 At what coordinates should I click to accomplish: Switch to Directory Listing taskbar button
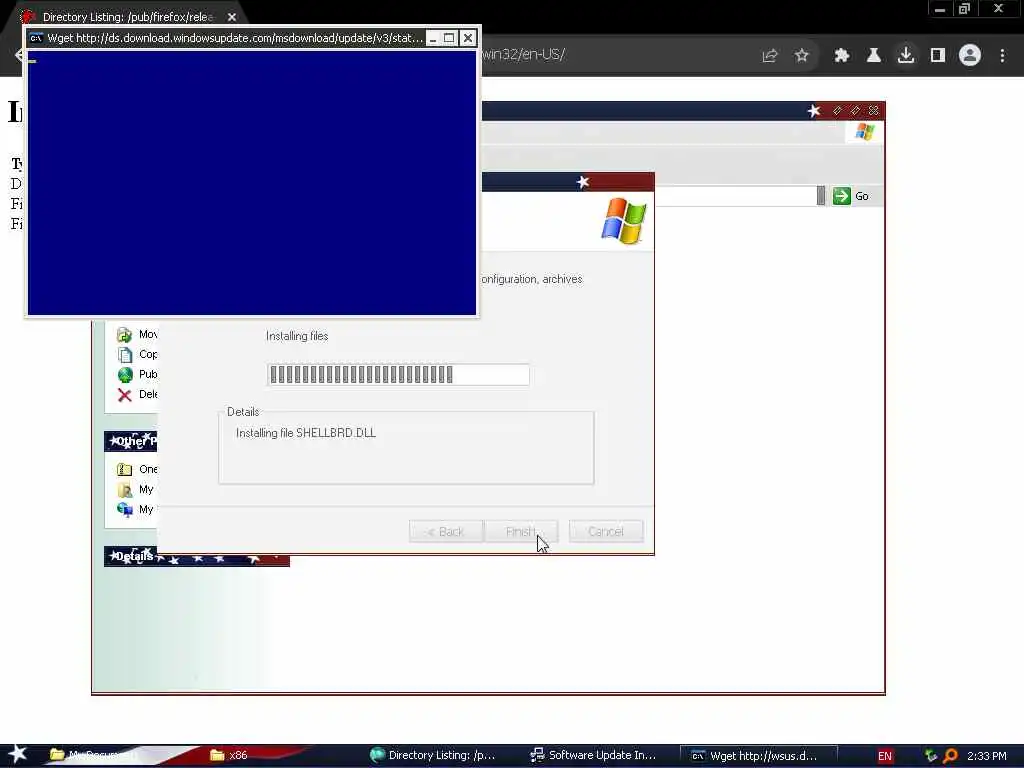432,755
